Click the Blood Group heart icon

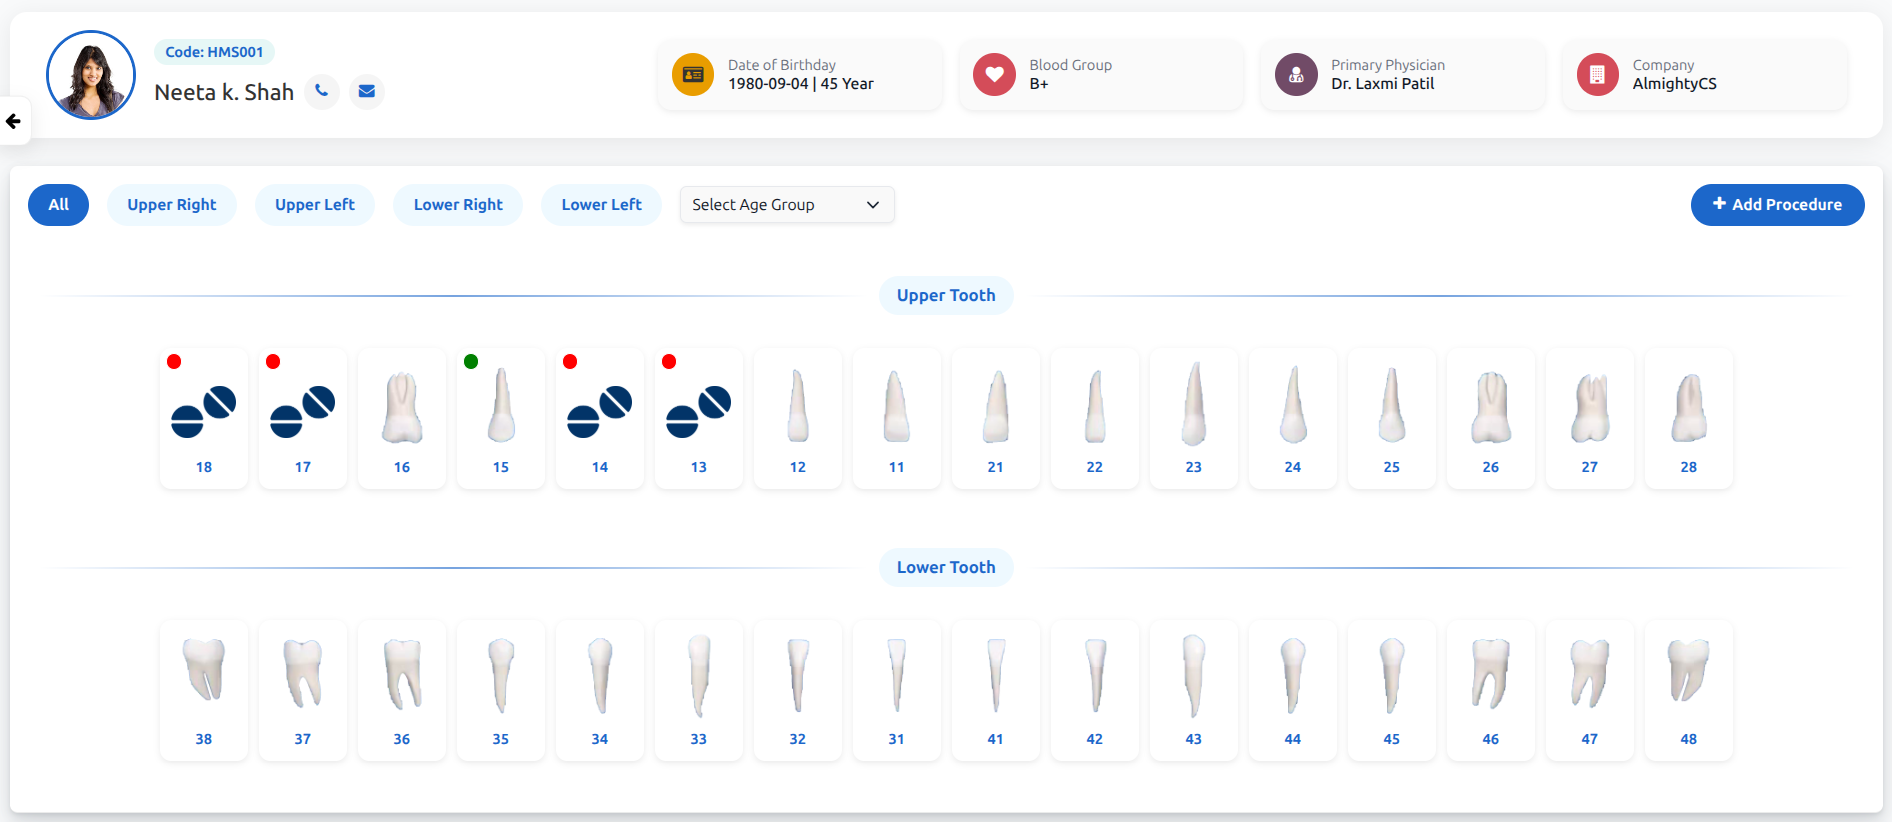[x=994, y=75]
